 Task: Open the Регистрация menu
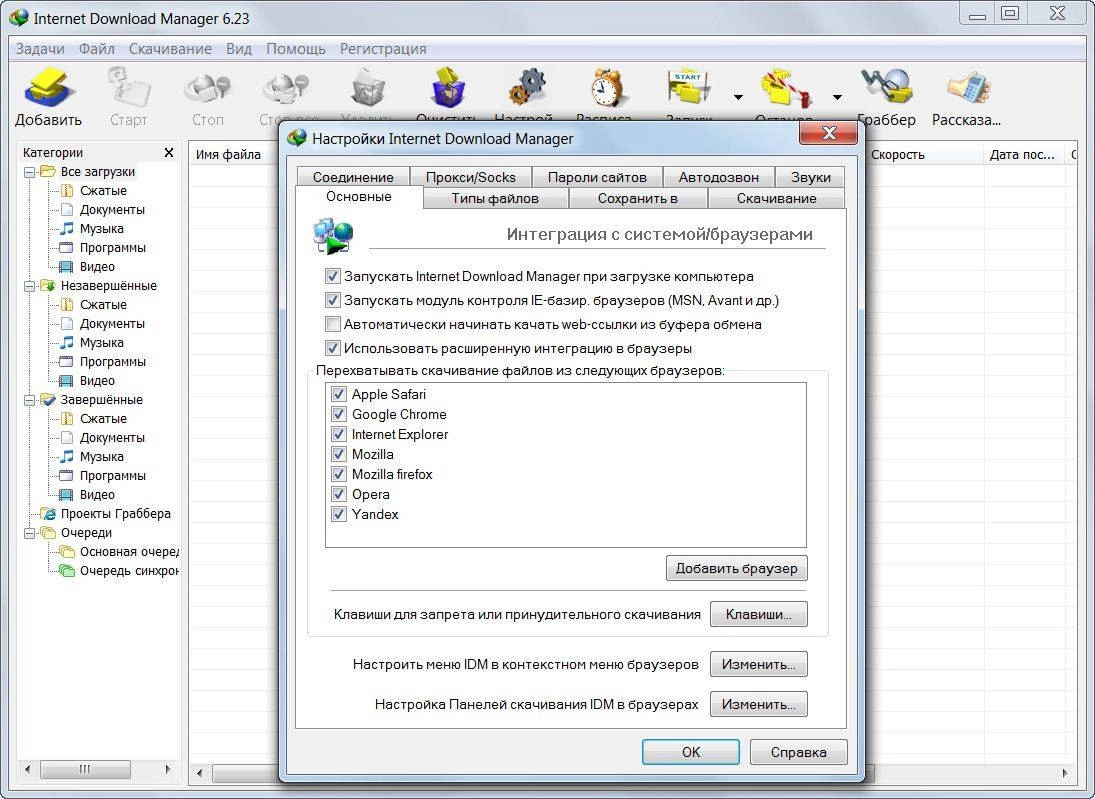click(x=383, y=49)
